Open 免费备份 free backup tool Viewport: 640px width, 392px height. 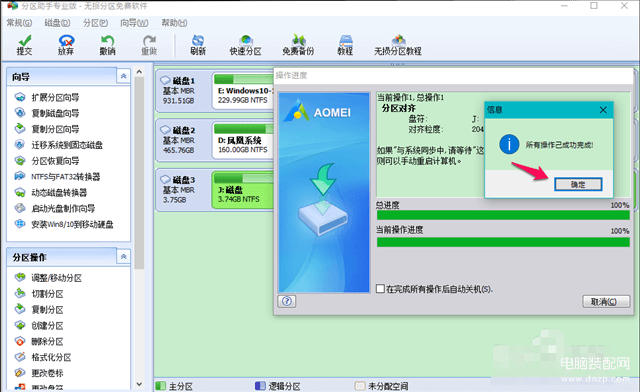point(298,45)
